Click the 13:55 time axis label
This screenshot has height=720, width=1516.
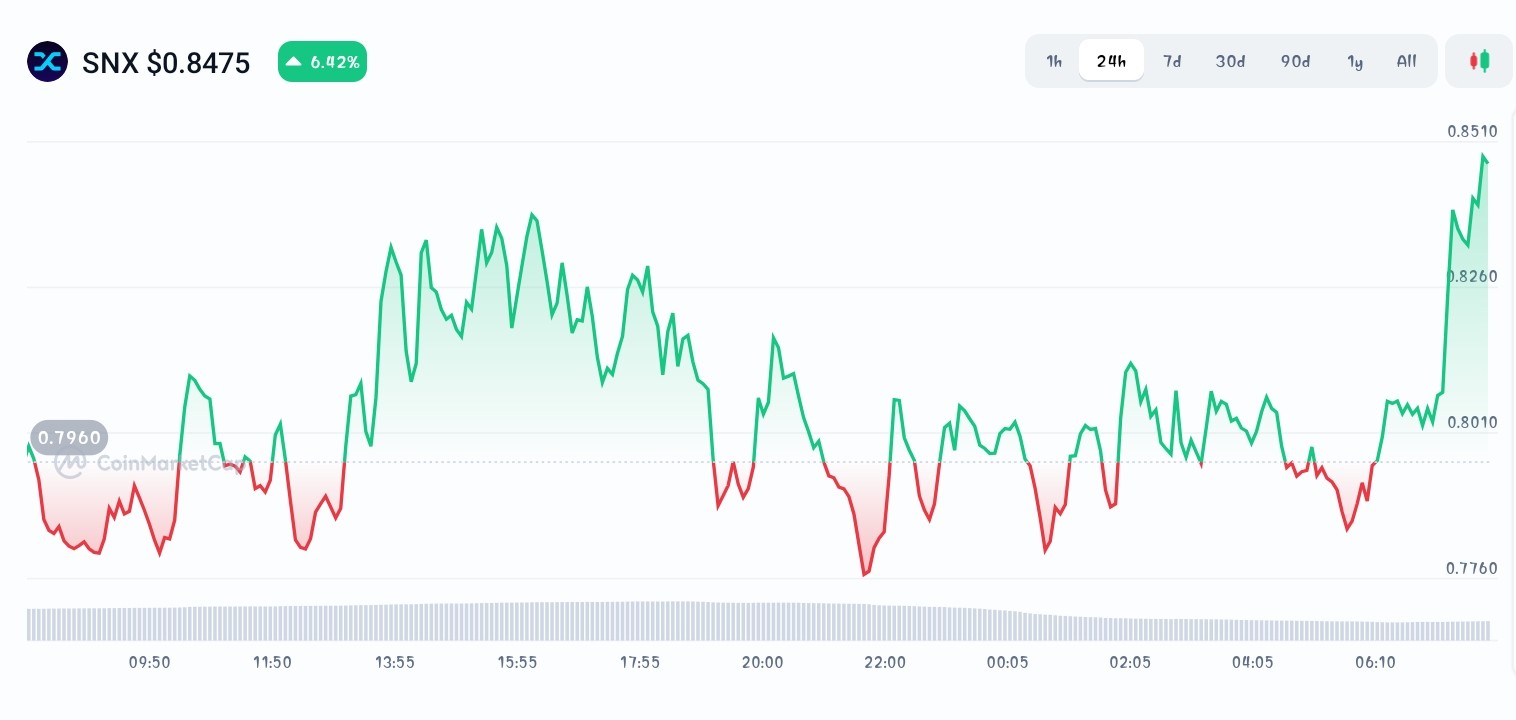[395, 662]
